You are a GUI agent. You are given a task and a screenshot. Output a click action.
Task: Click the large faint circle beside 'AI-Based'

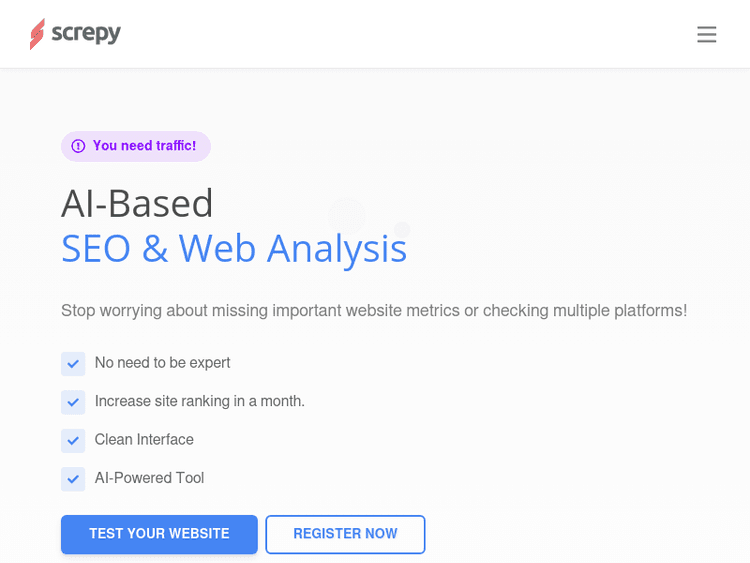[347, 214]
